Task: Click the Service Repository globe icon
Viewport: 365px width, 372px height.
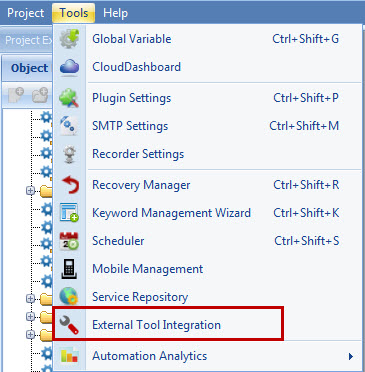Action: tap(69, 297)
